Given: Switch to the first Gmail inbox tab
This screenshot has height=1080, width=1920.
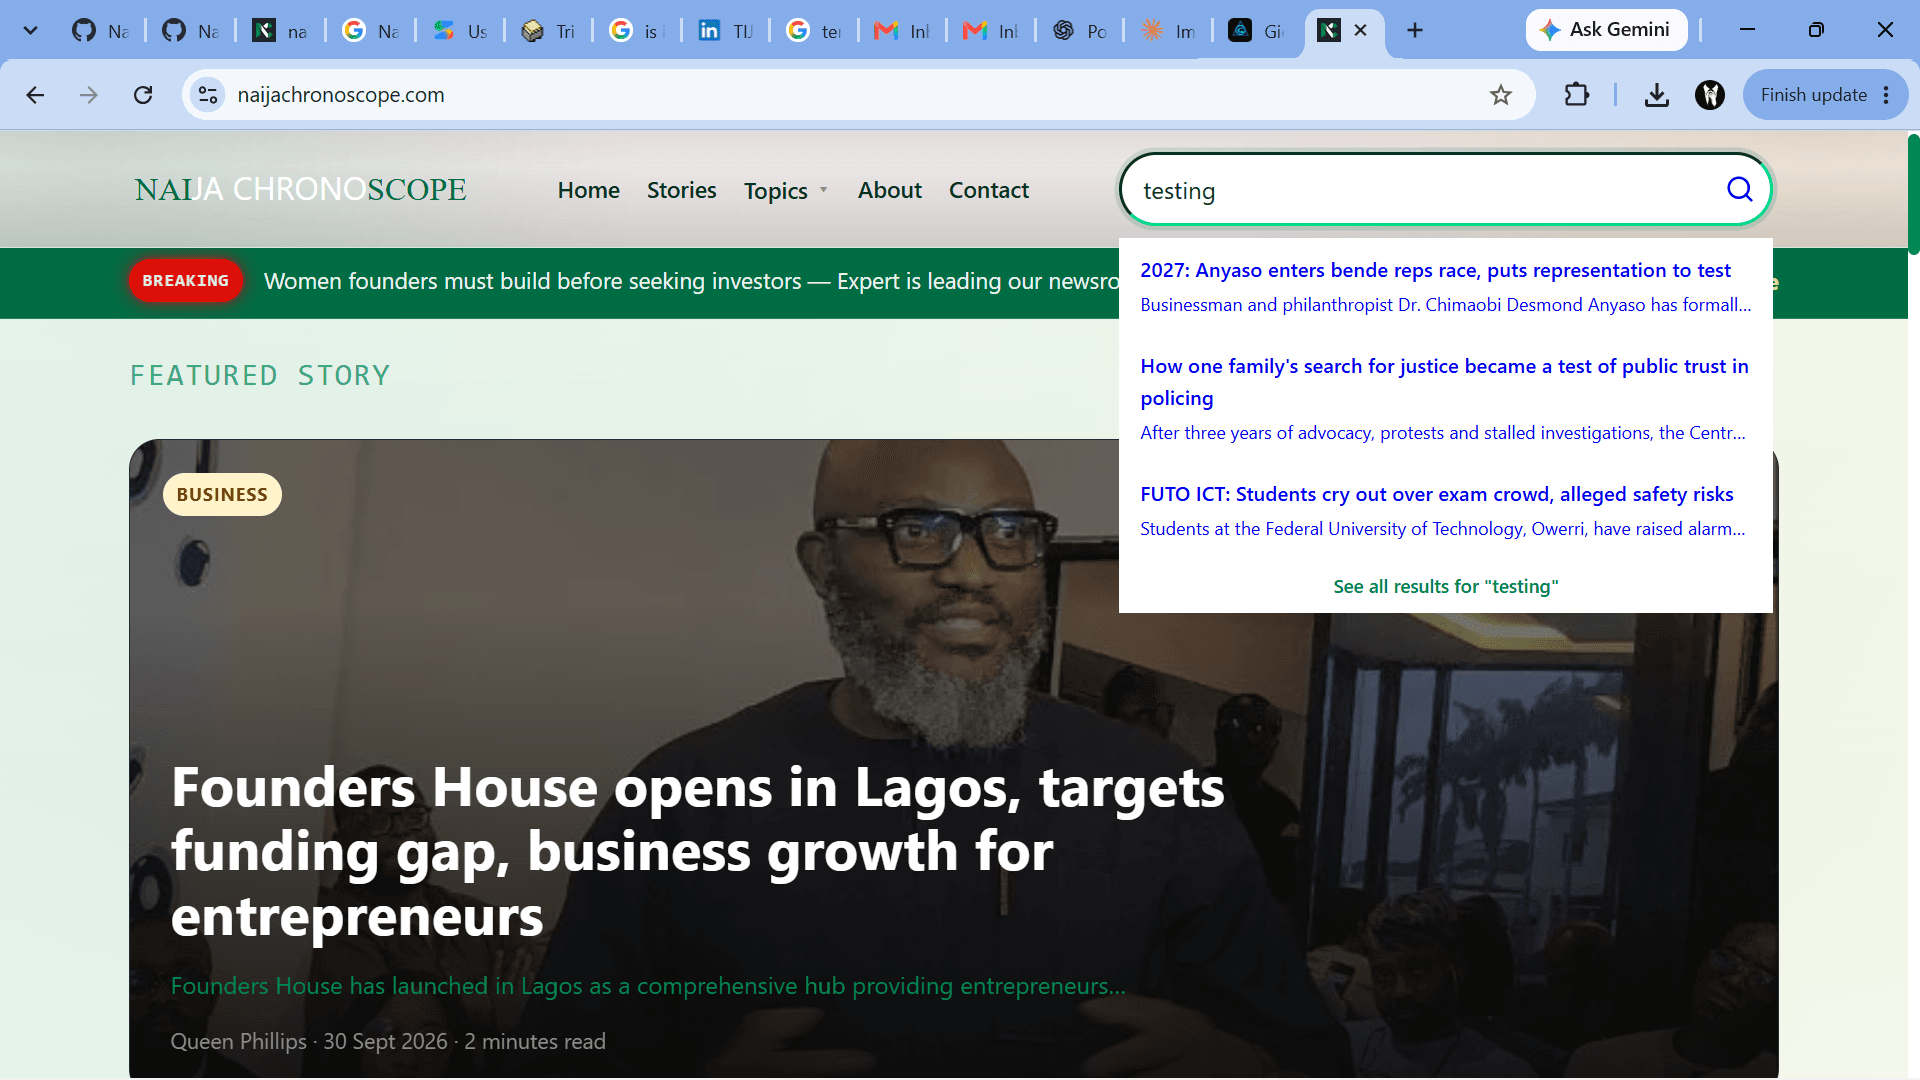Looking at the screenshot, I should (902, 31).
